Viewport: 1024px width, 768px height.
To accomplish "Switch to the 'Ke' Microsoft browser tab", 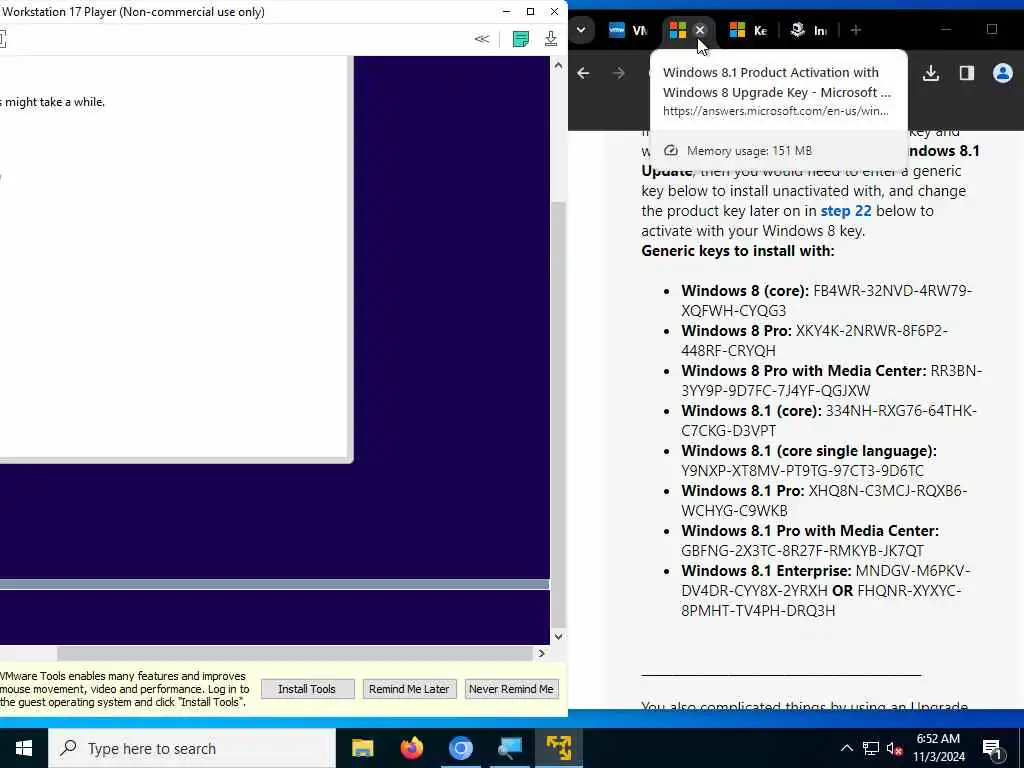I will (x=749, y=30).
